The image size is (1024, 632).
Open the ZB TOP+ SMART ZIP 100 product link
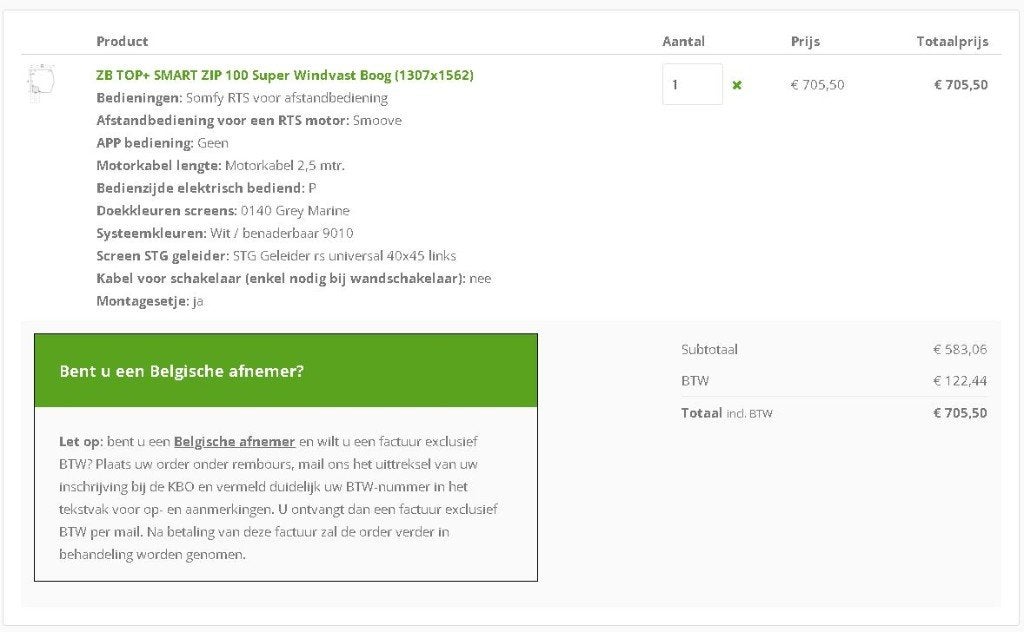pyautogui.click(x=285, y=75)
